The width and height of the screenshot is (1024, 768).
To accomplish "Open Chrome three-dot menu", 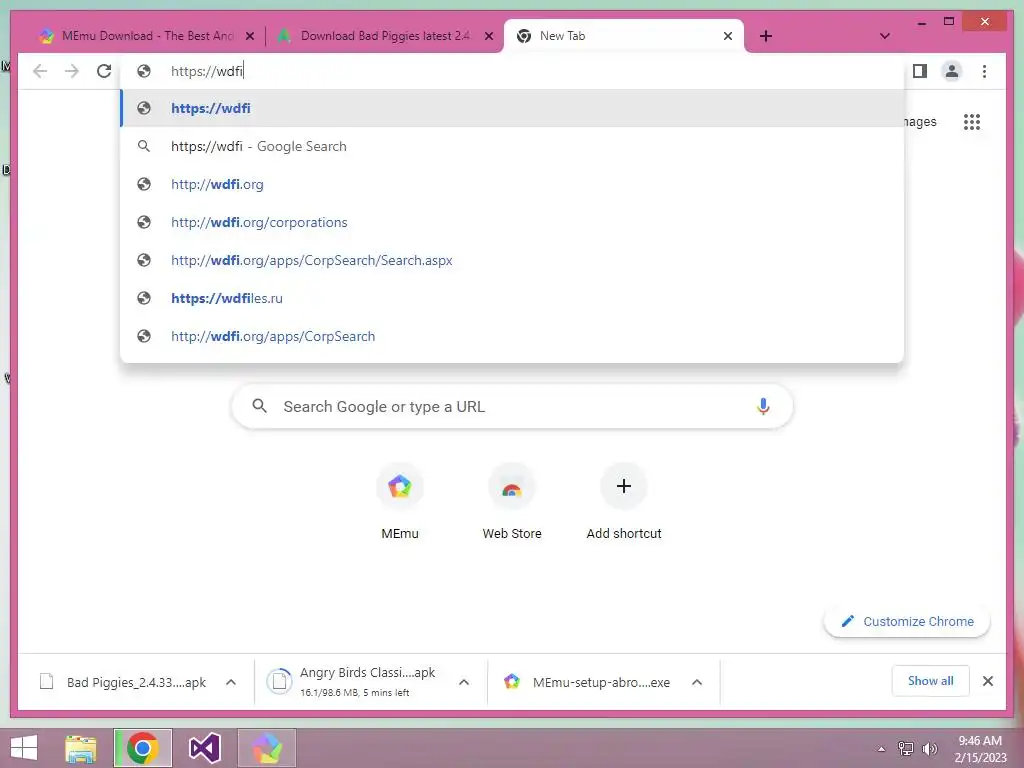I will 984,71.
